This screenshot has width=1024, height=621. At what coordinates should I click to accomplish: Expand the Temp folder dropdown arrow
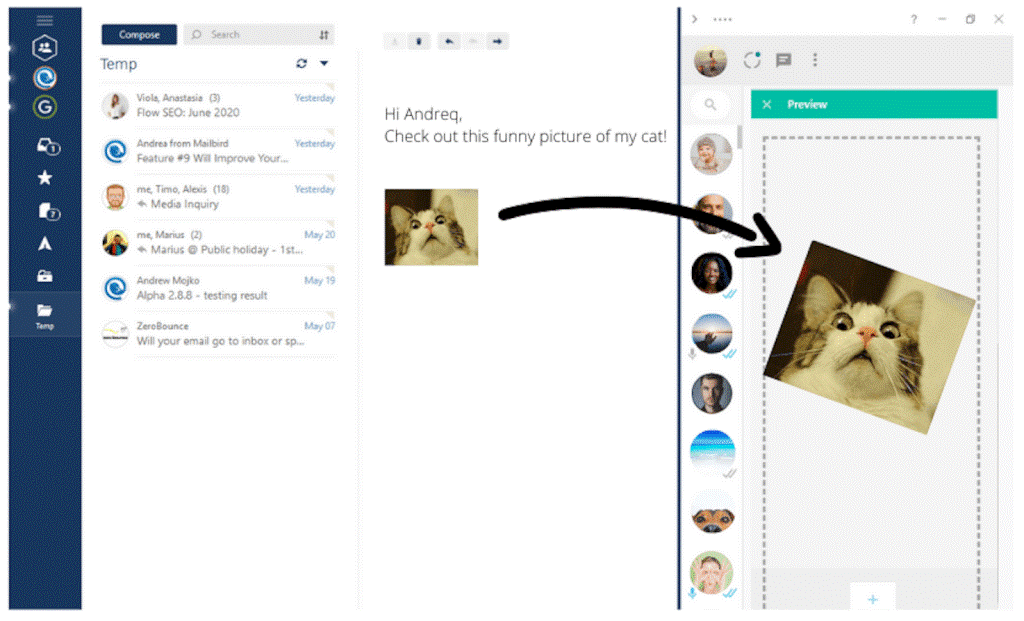(x=324, y=63)
